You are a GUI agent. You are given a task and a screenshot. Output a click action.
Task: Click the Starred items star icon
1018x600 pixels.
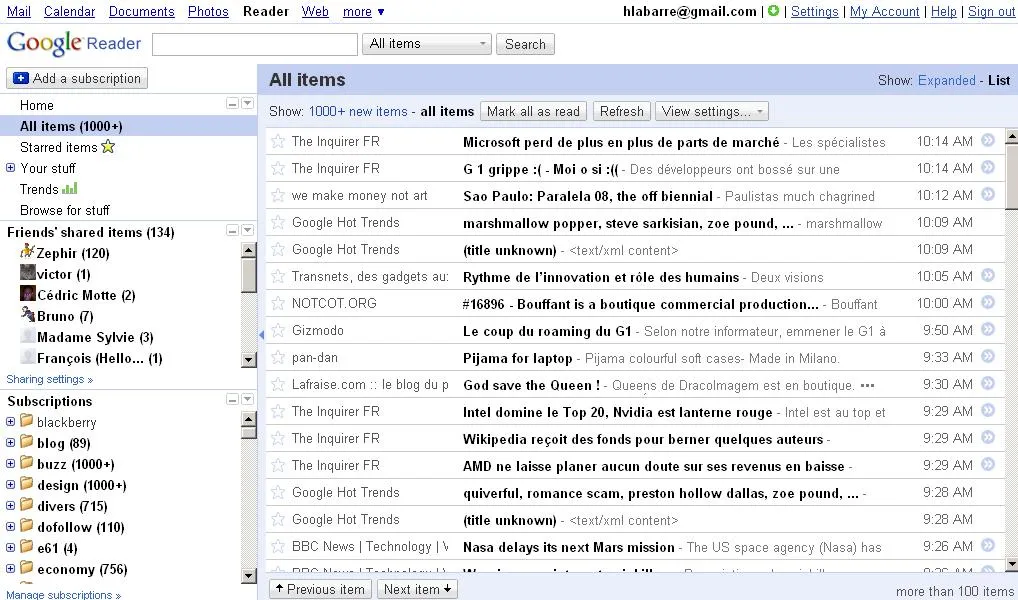coord(108,147)
